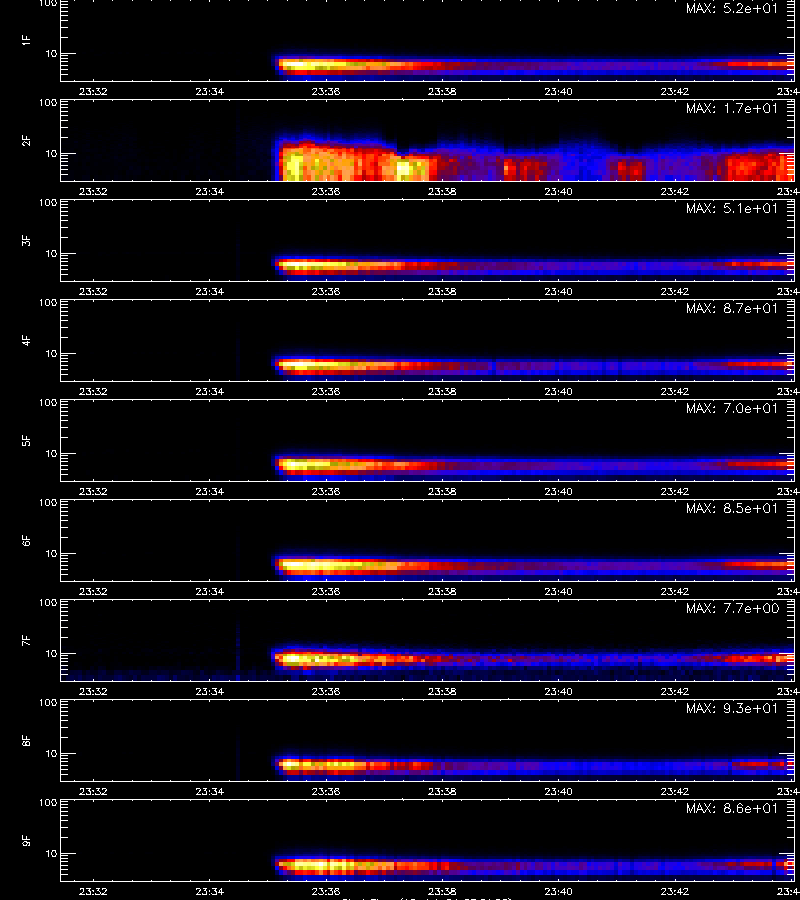Select the MAX: 9.3e+01 annotation
This screenshot has width=800, height=900.
pos(732,708)
